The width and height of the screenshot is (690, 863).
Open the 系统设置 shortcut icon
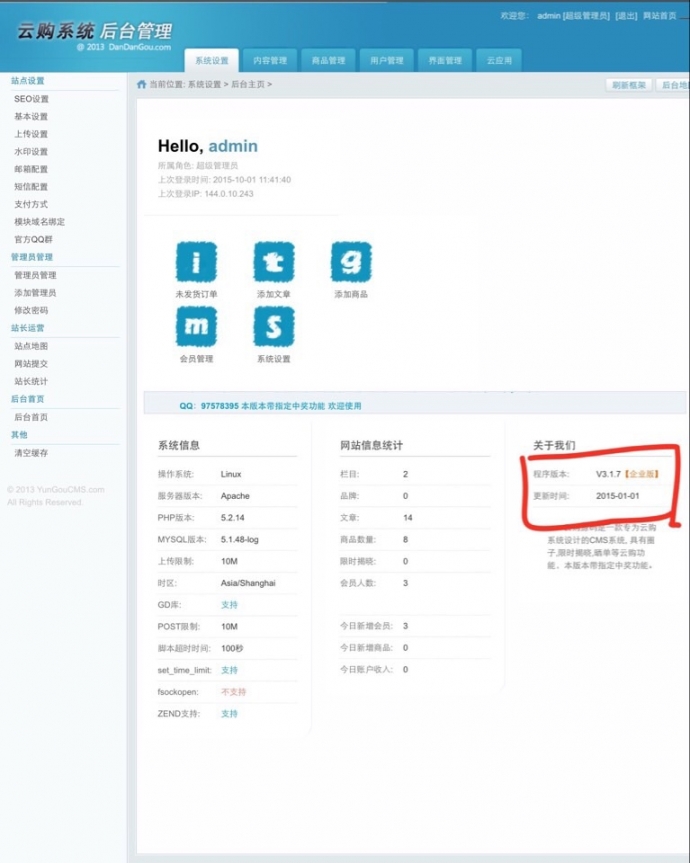click(274, 326)
